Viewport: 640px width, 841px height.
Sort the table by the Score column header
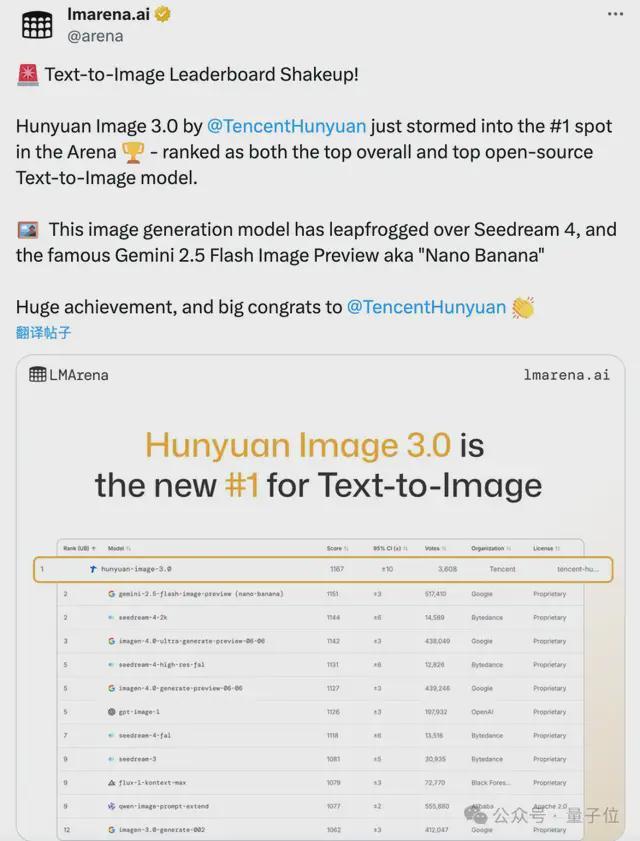[x=337, y=548]
